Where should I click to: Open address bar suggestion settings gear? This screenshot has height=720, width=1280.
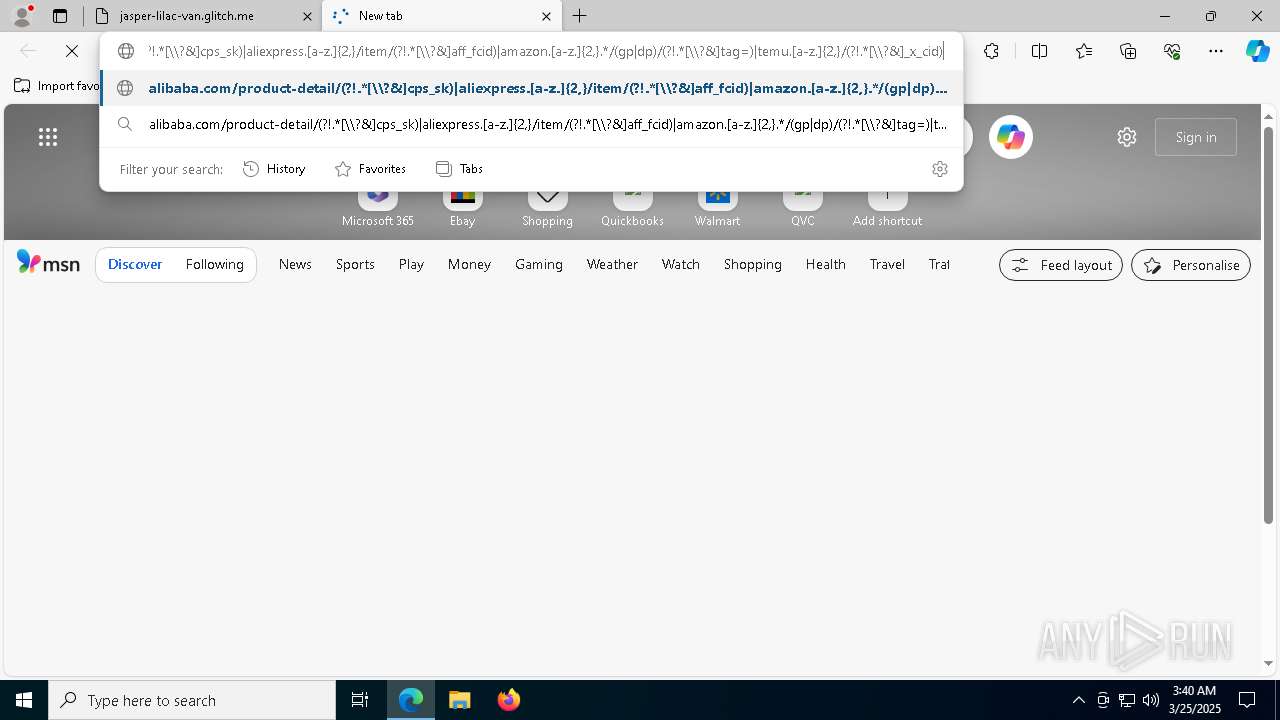pos(939,169)
